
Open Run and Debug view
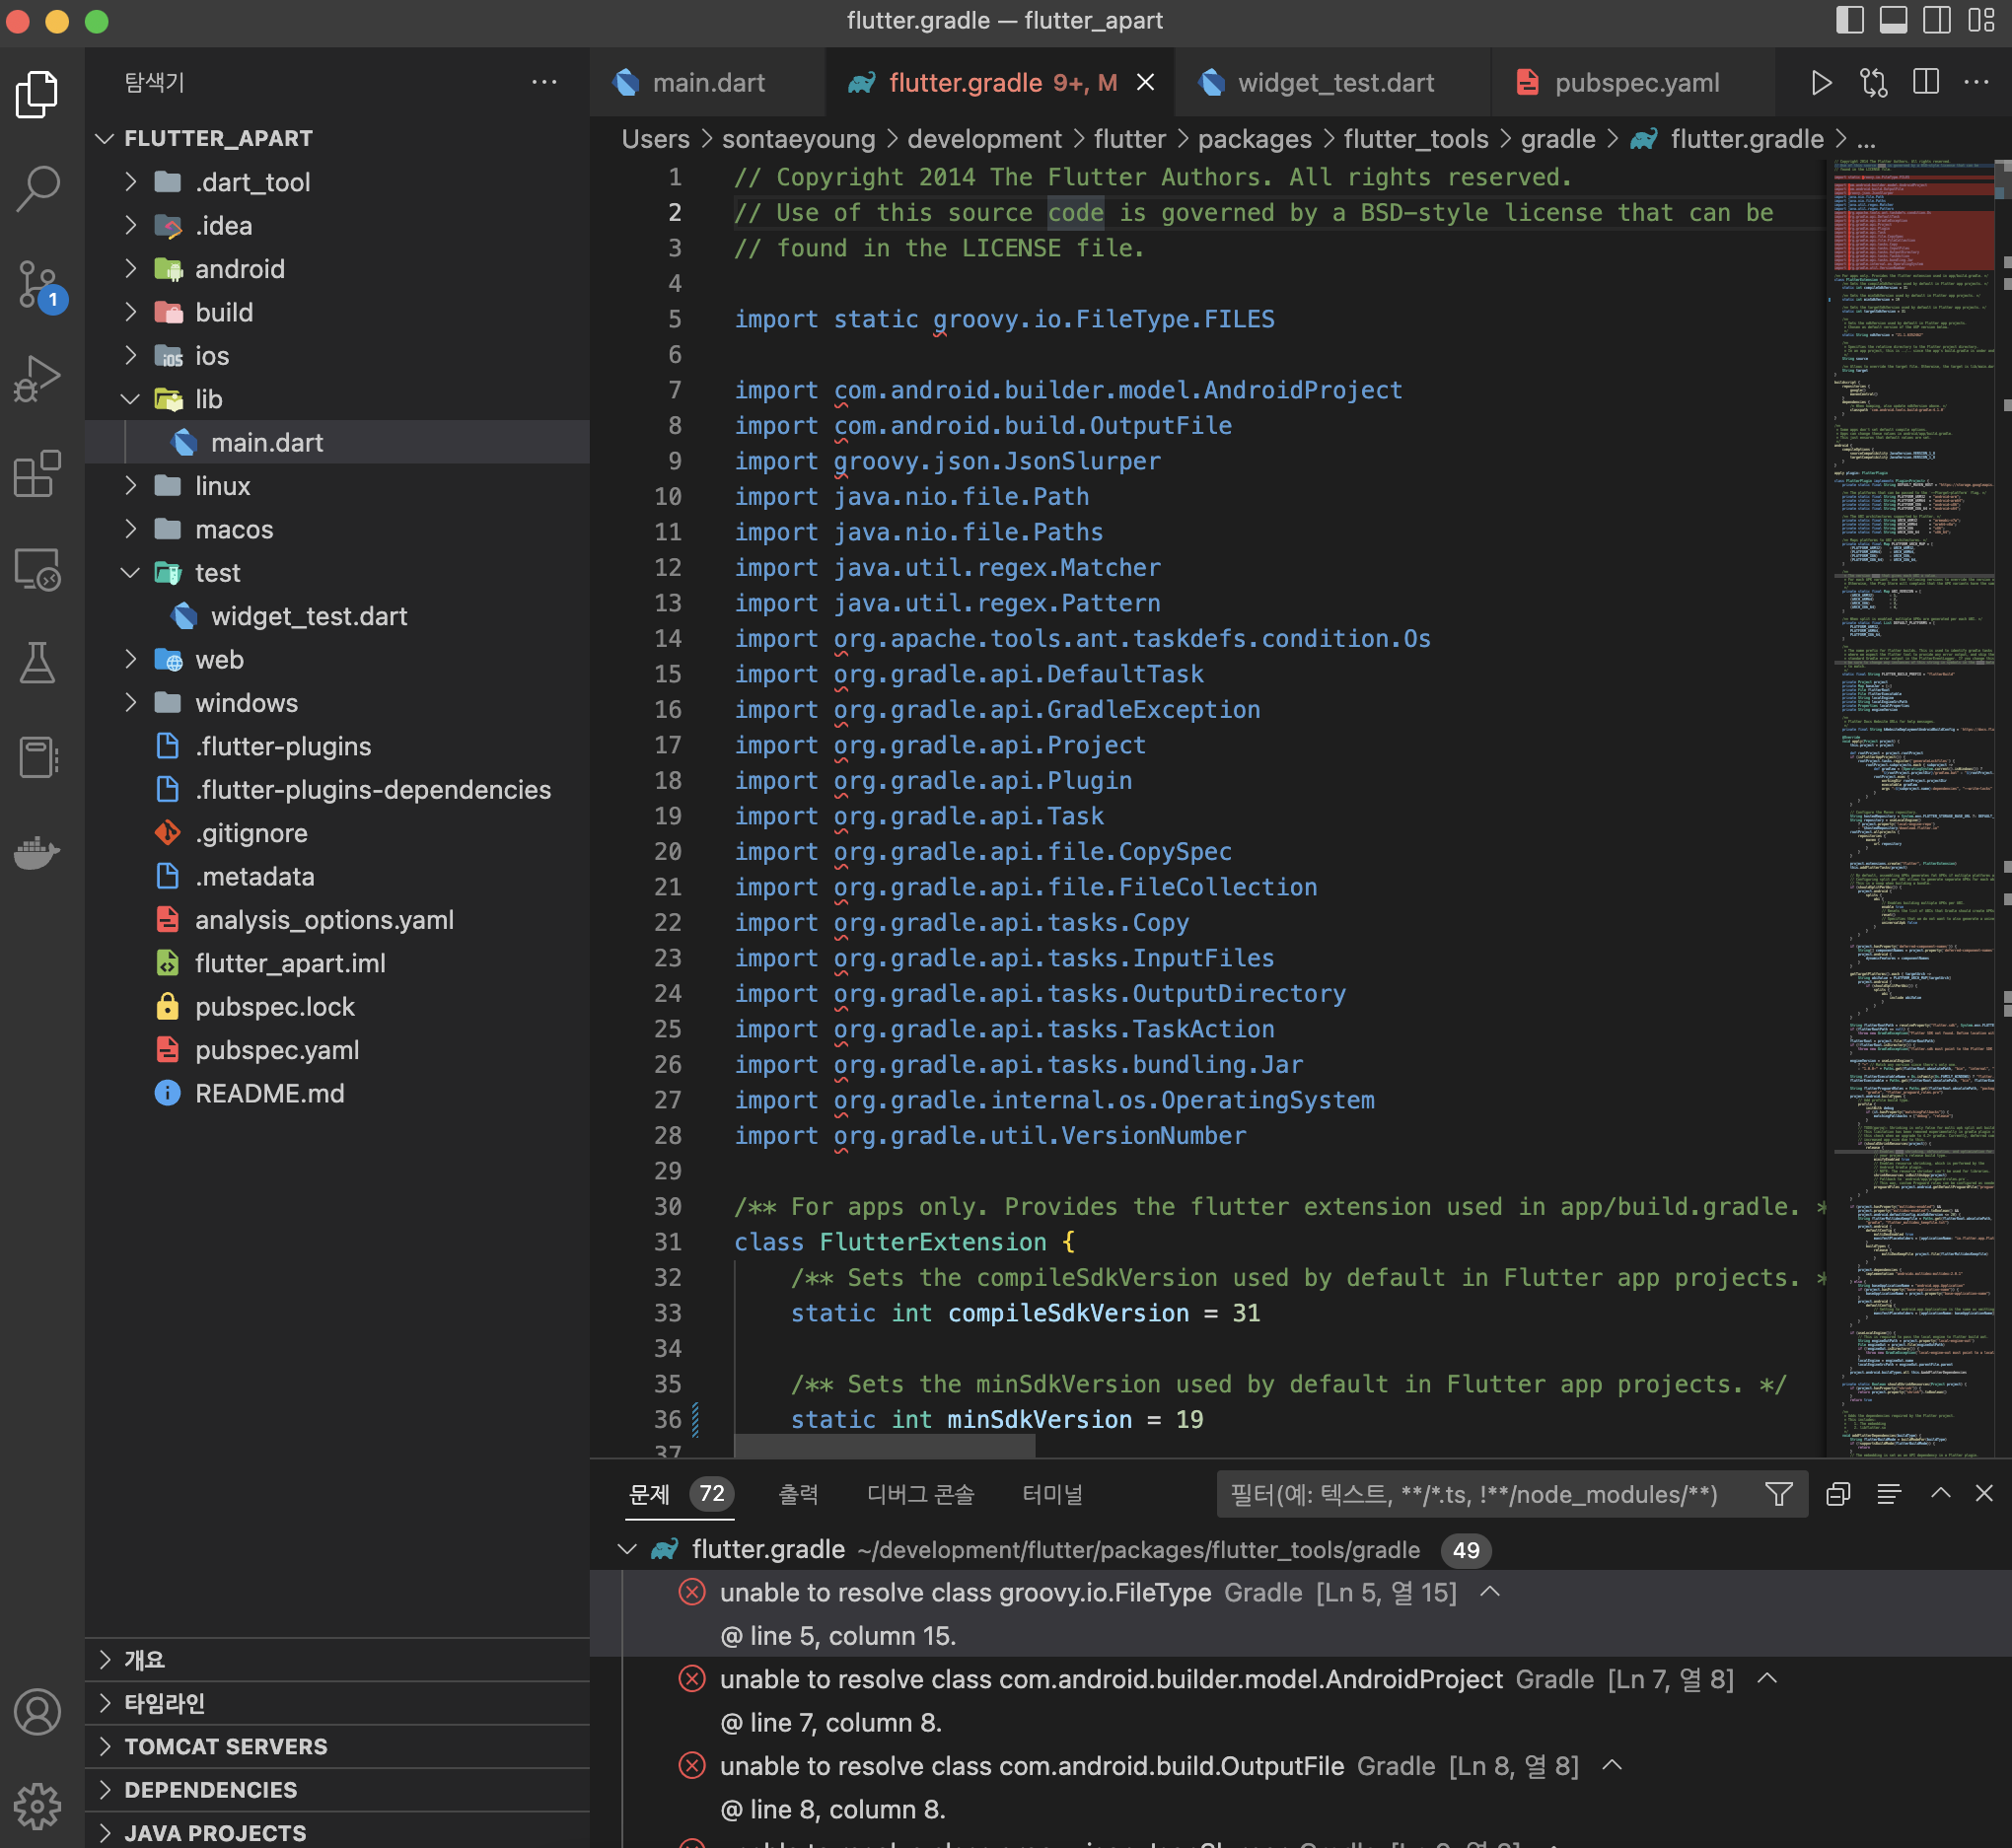click(x=38, y=379)
